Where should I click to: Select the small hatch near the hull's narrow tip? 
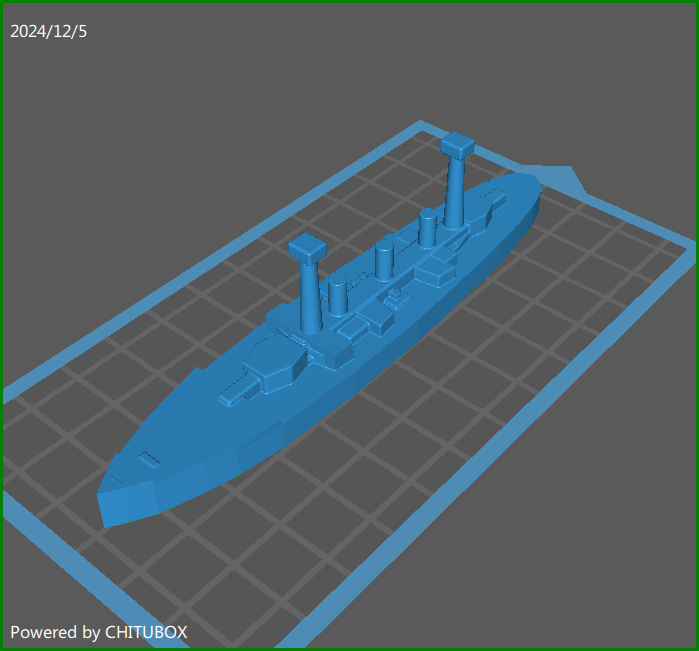[149, 459]
